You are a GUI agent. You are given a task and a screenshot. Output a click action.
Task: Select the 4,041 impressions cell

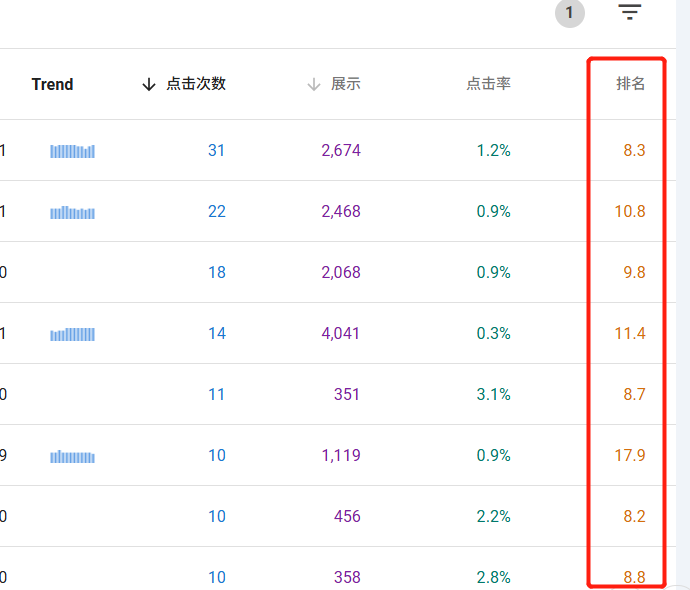point(341,334)
